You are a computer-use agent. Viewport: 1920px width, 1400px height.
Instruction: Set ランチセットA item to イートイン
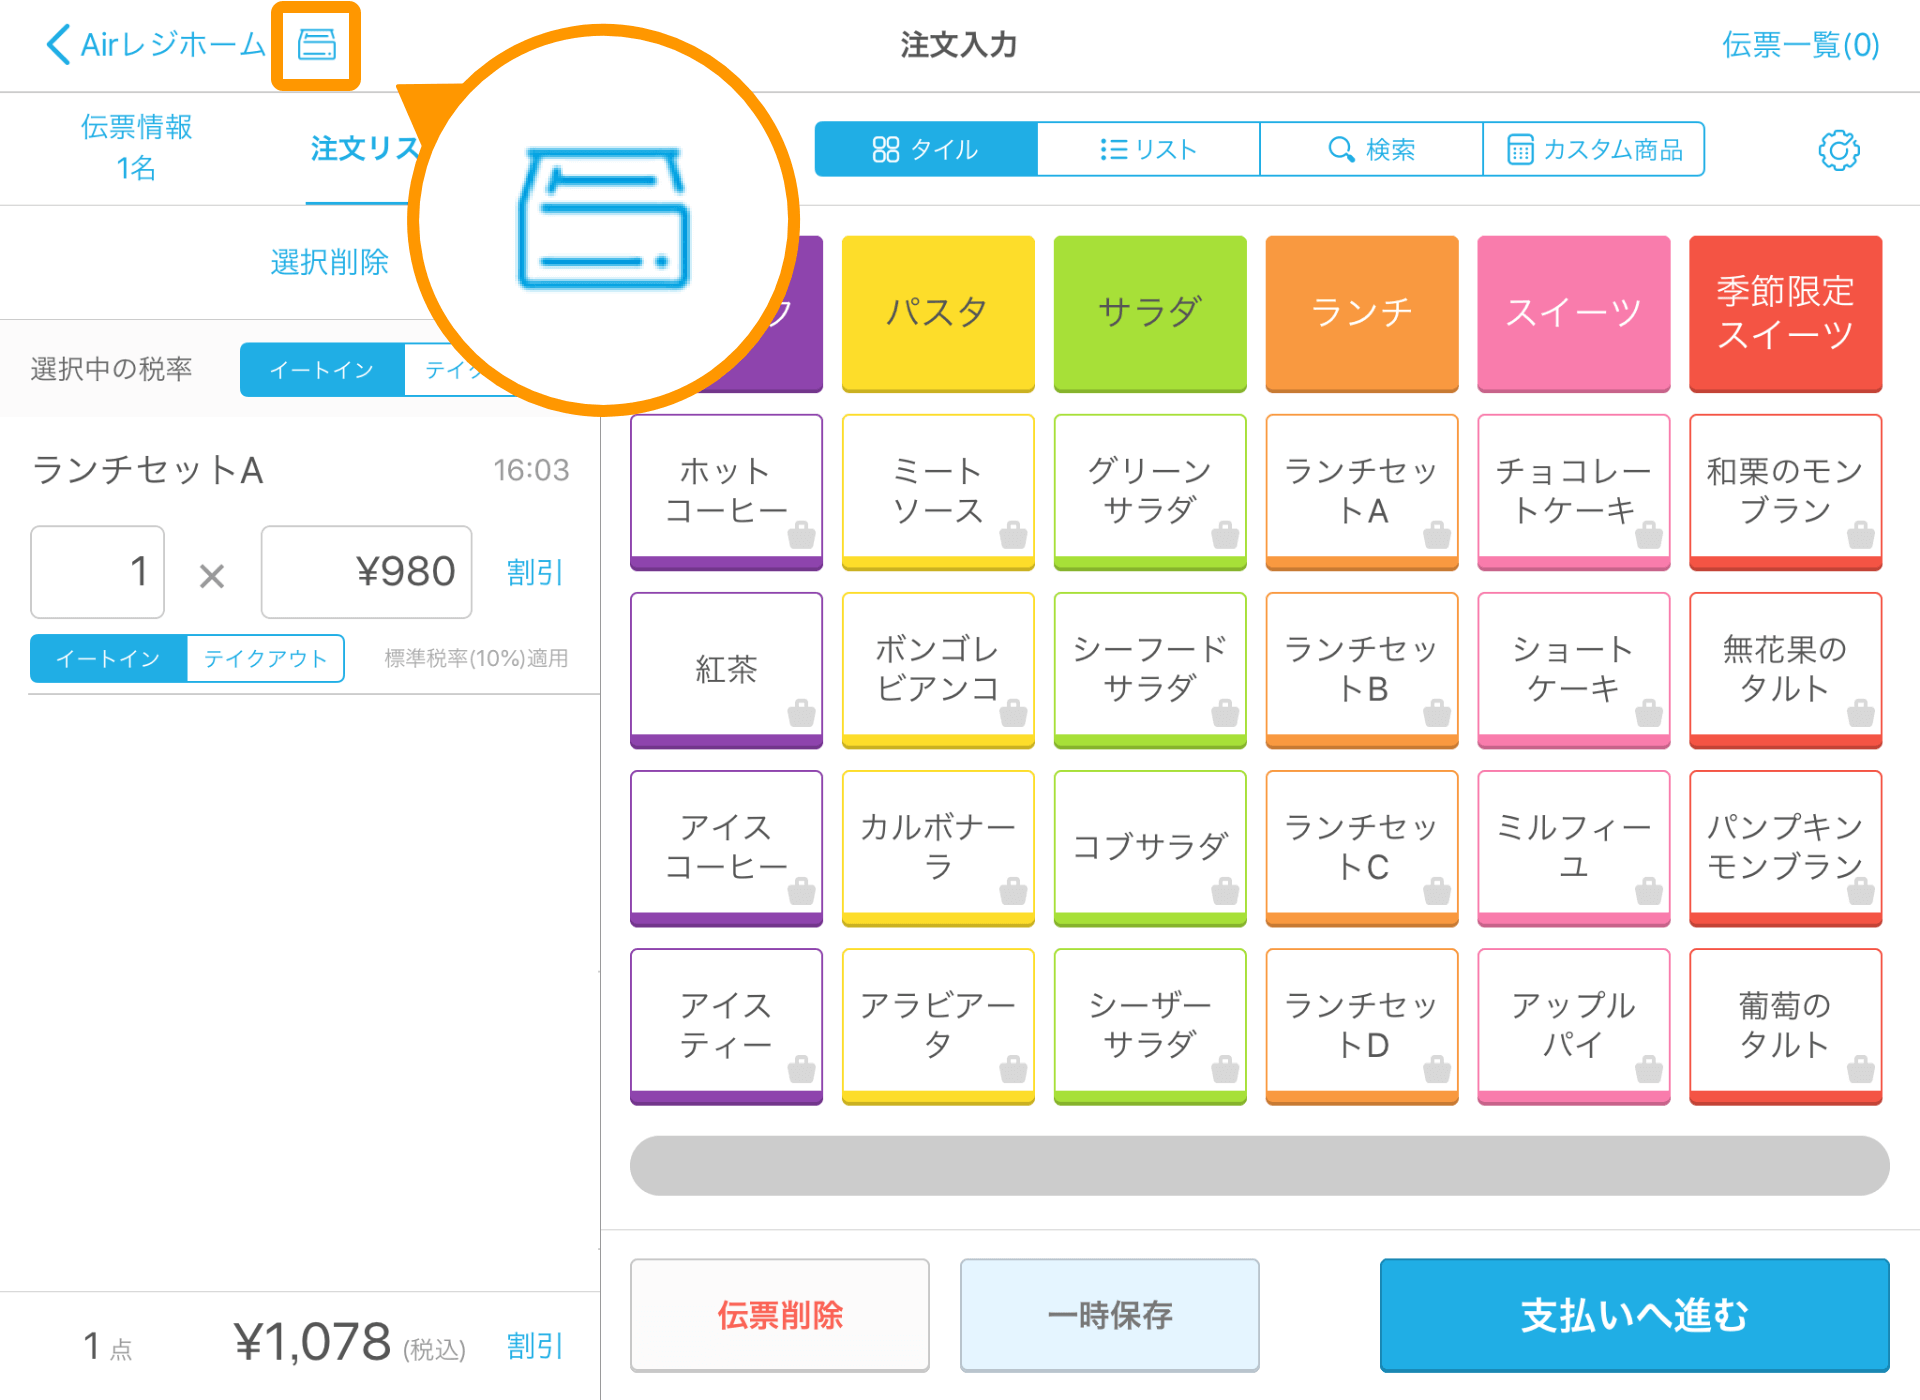click(x=108, y=658)
